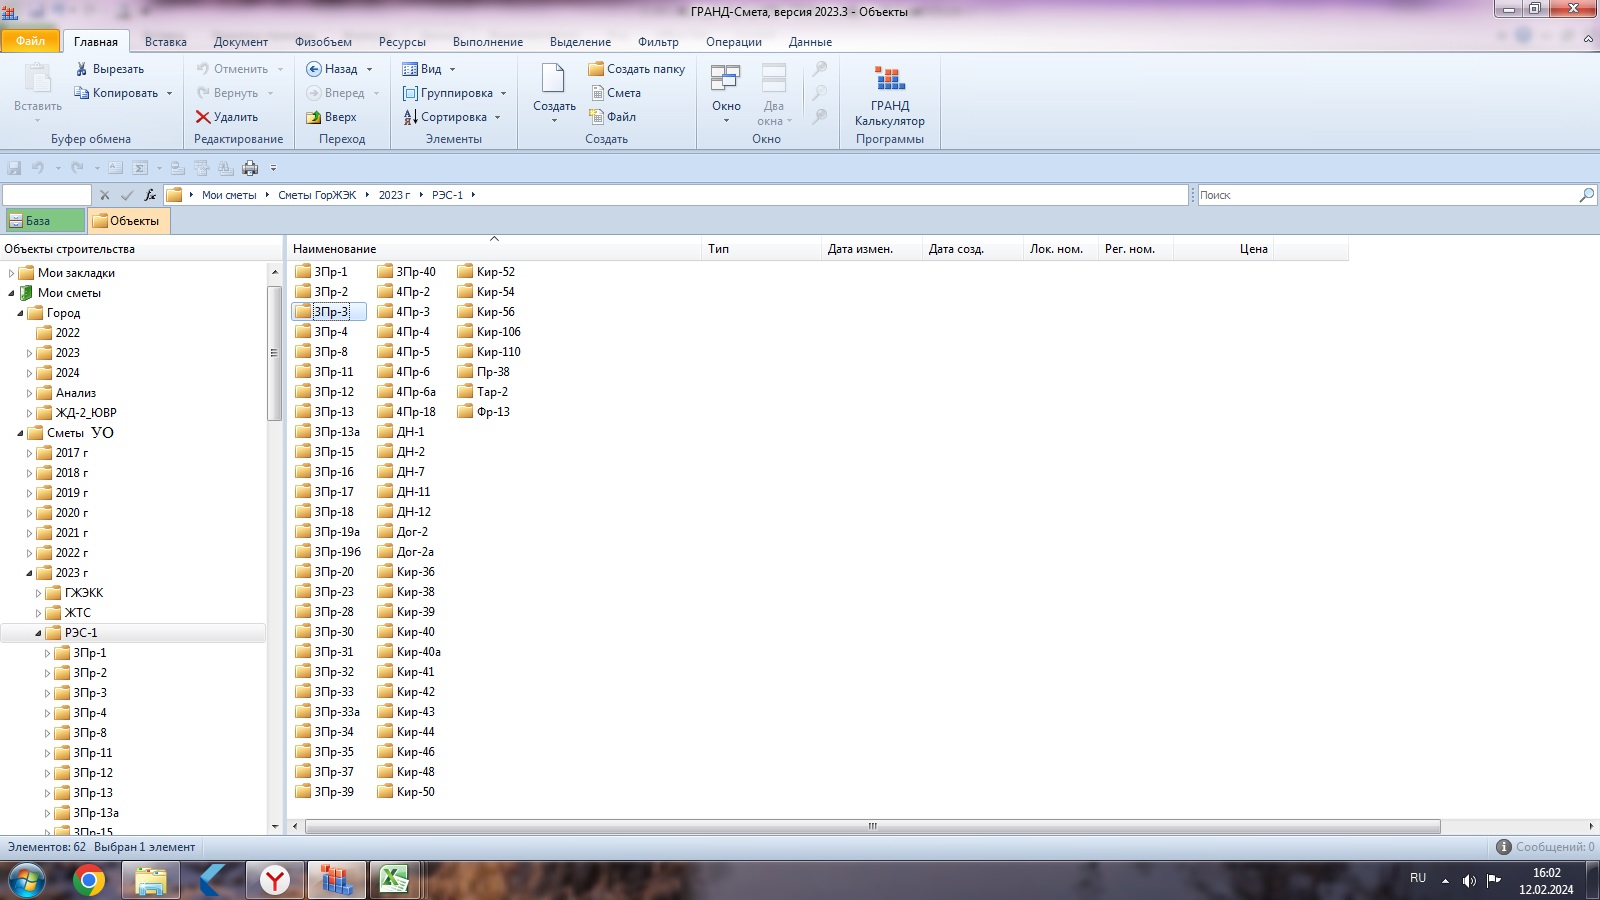Go back with the Назад arrow button
The width and height of the screenshot is (1600, 900).
pyautogui.click(x=332, y=69)
